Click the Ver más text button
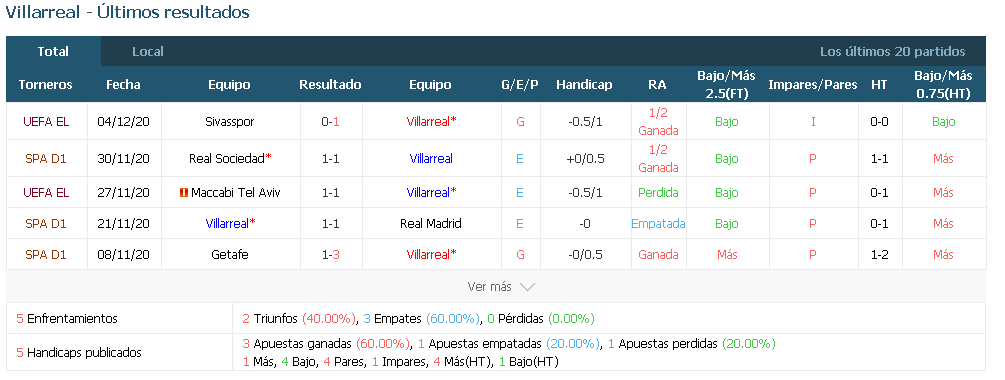Image resolution: width=1005 pixels, height=380 pixels. pos(490,287)
